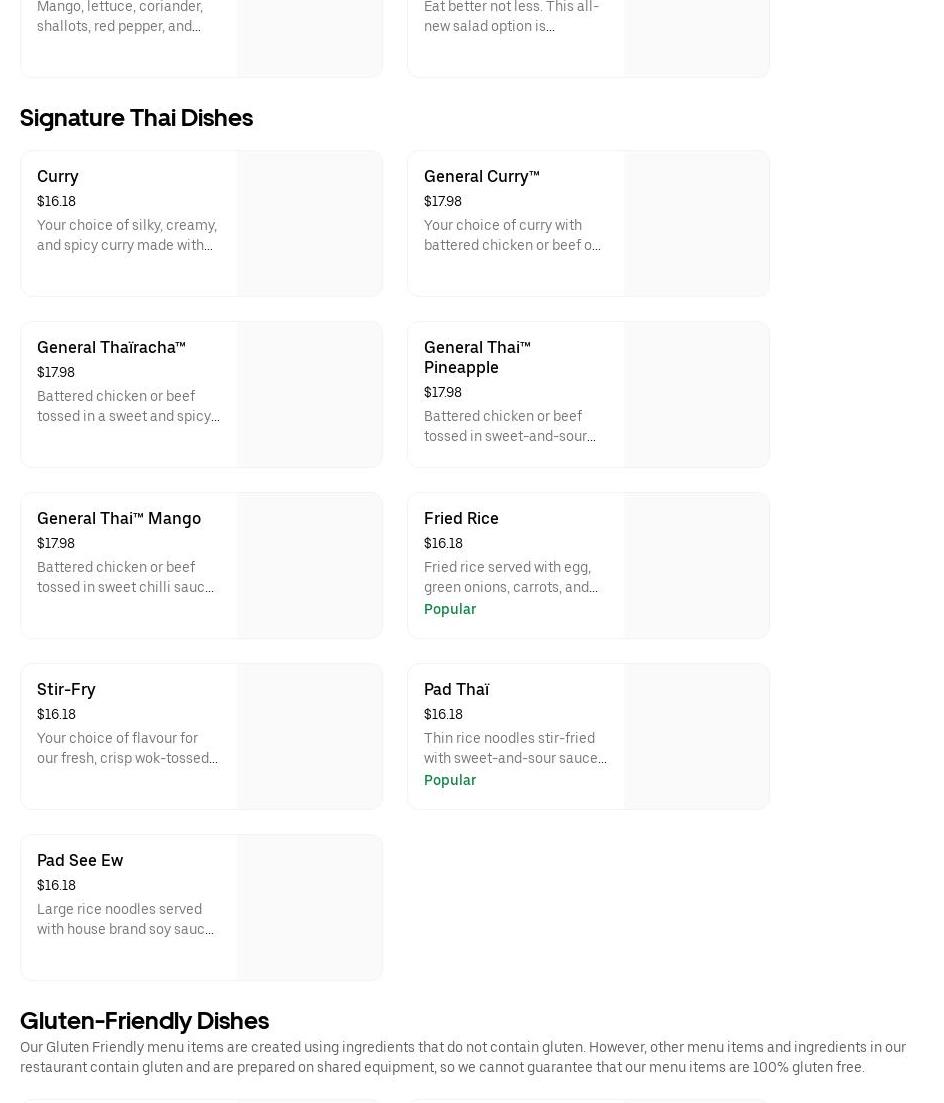Viewport: 944px width, 1103px height.
Task: Select the Fried Rice dish title
Action: click(x=461, y=519)
